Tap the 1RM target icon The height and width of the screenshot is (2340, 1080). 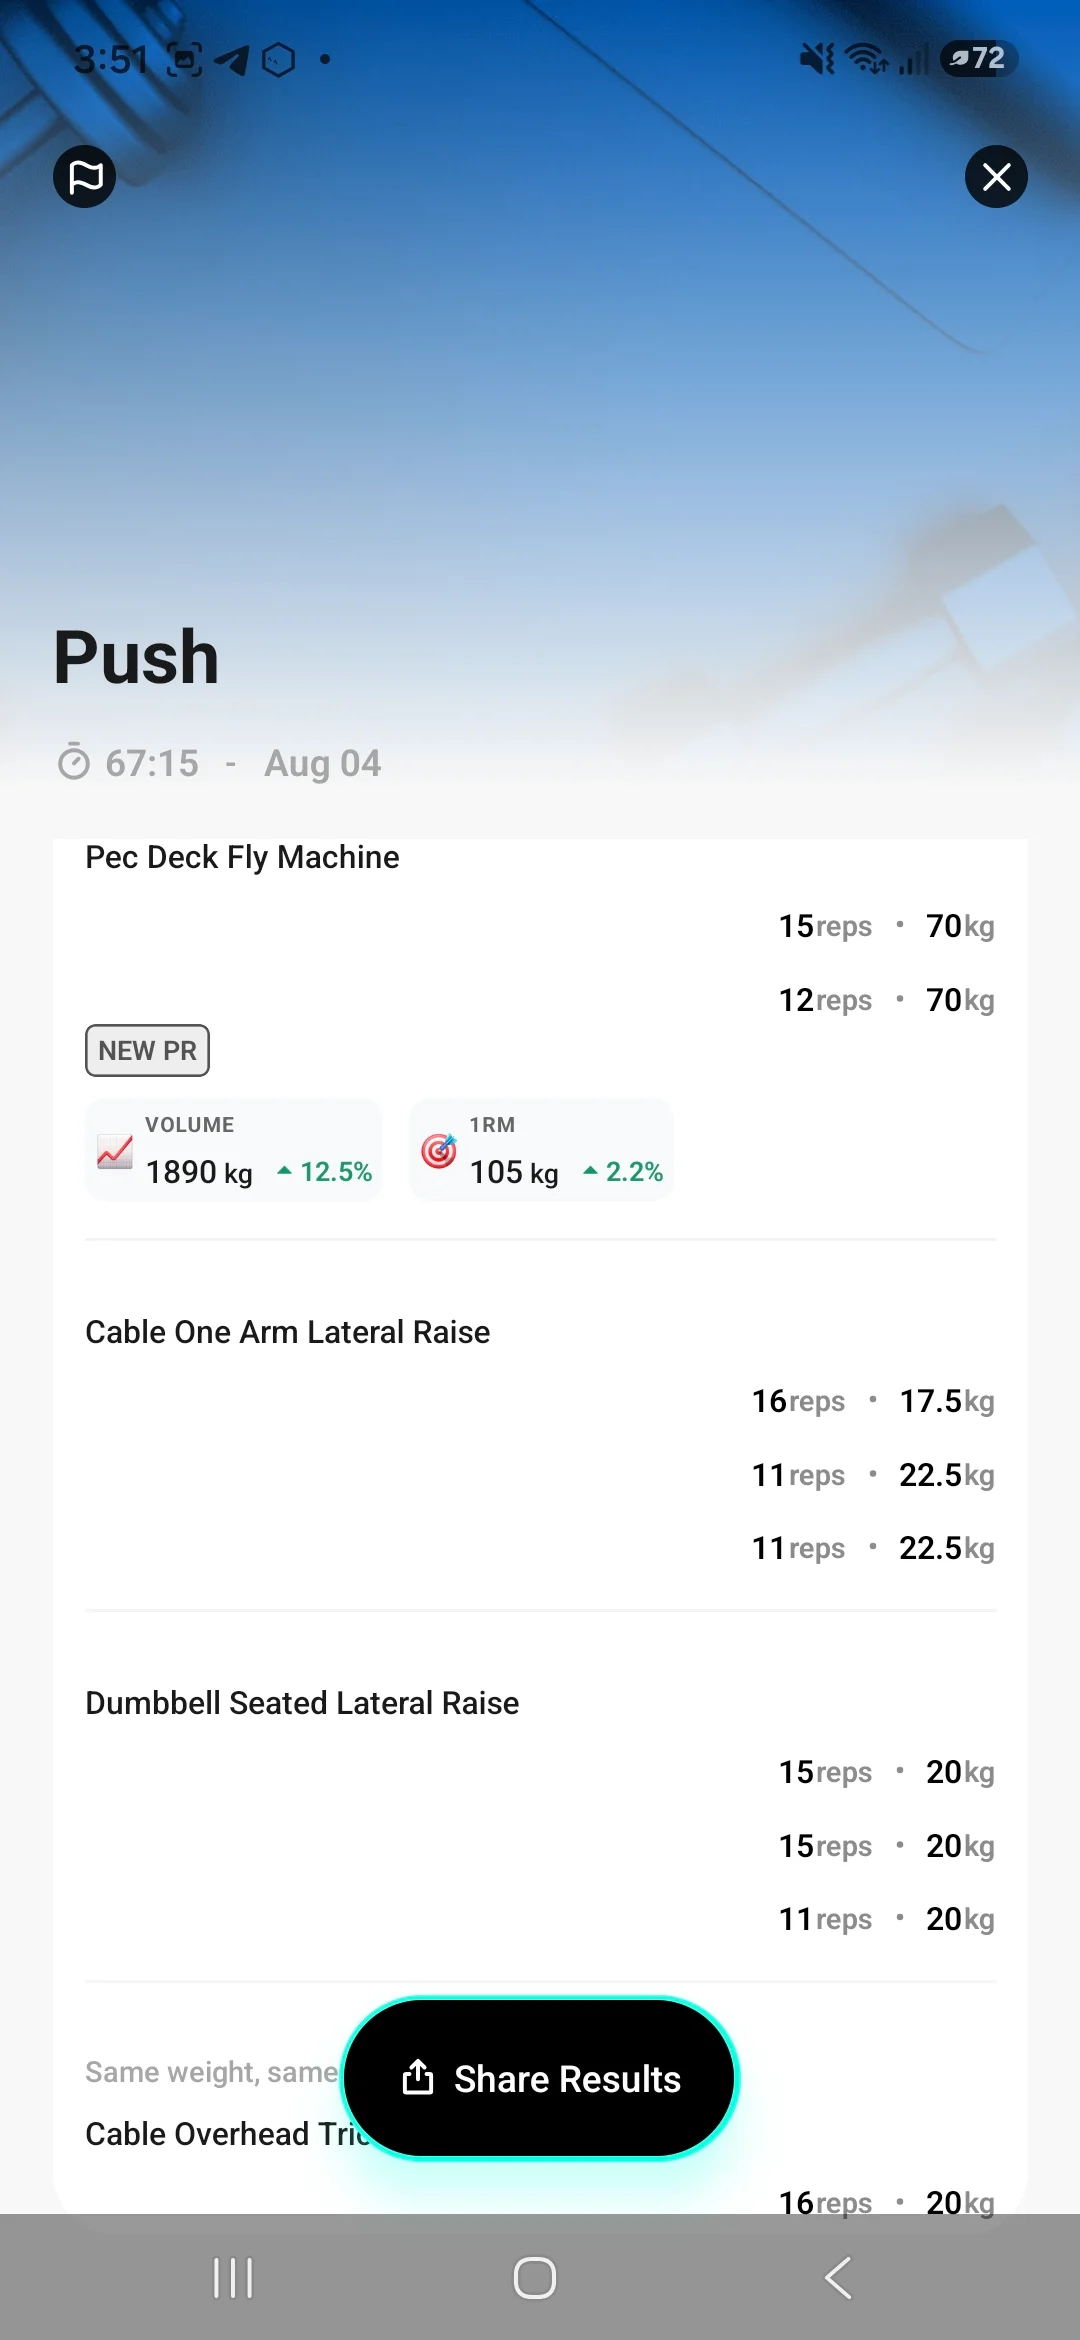pos(439,1151)
